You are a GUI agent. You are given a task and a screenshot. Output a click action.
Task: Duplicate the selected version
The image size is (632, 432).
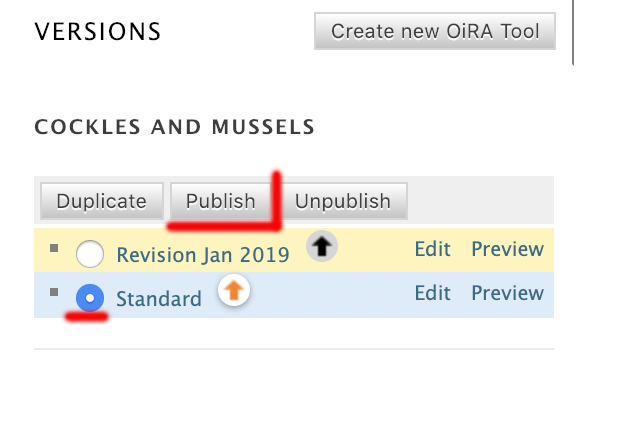[101, 201]
